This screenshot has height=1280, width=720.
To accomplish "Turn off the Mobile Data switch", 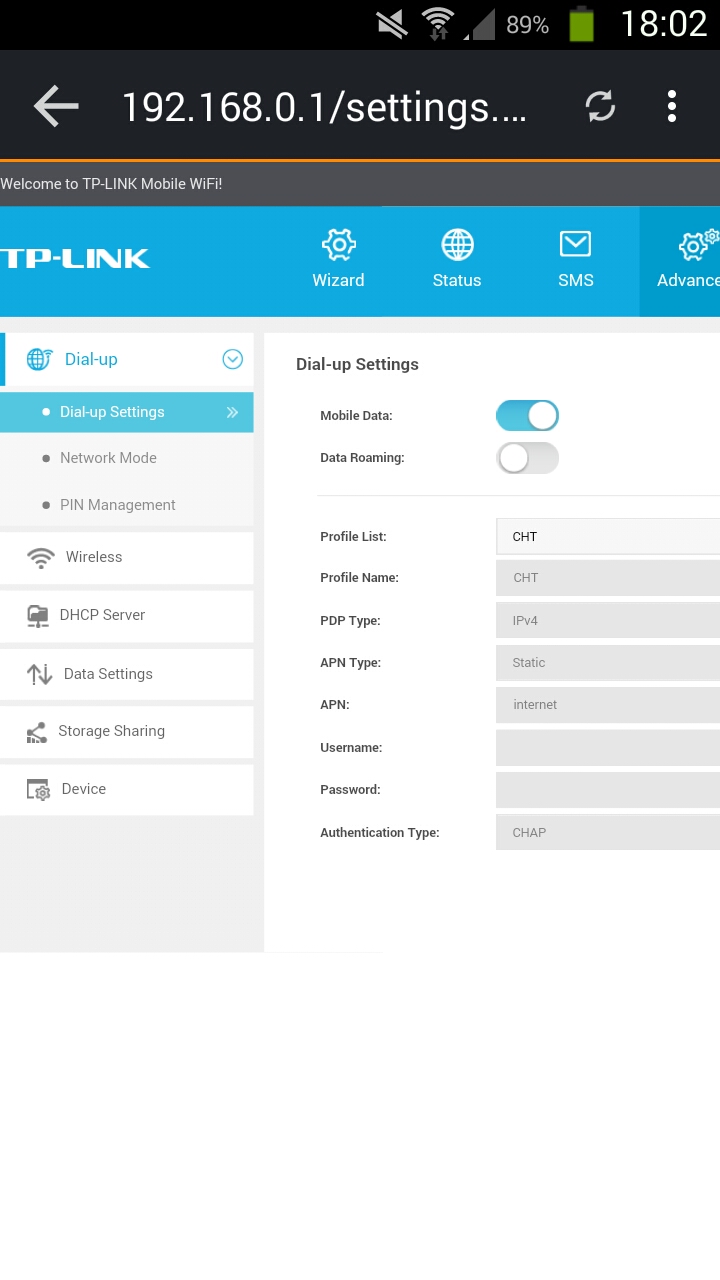I will click(x=527, y=415).
